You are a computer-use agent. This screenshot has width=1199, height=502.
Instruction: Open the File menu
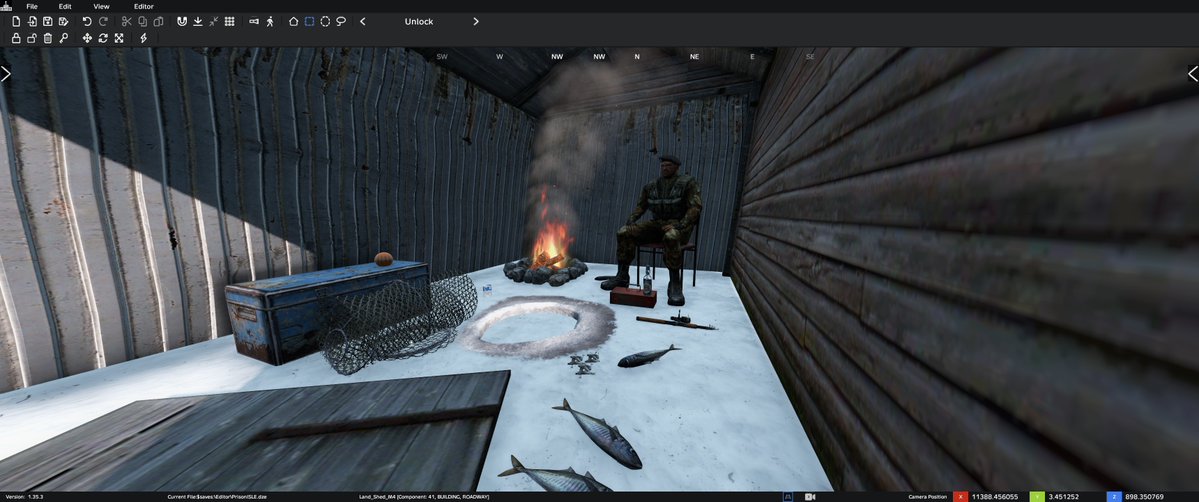point(32,6)
